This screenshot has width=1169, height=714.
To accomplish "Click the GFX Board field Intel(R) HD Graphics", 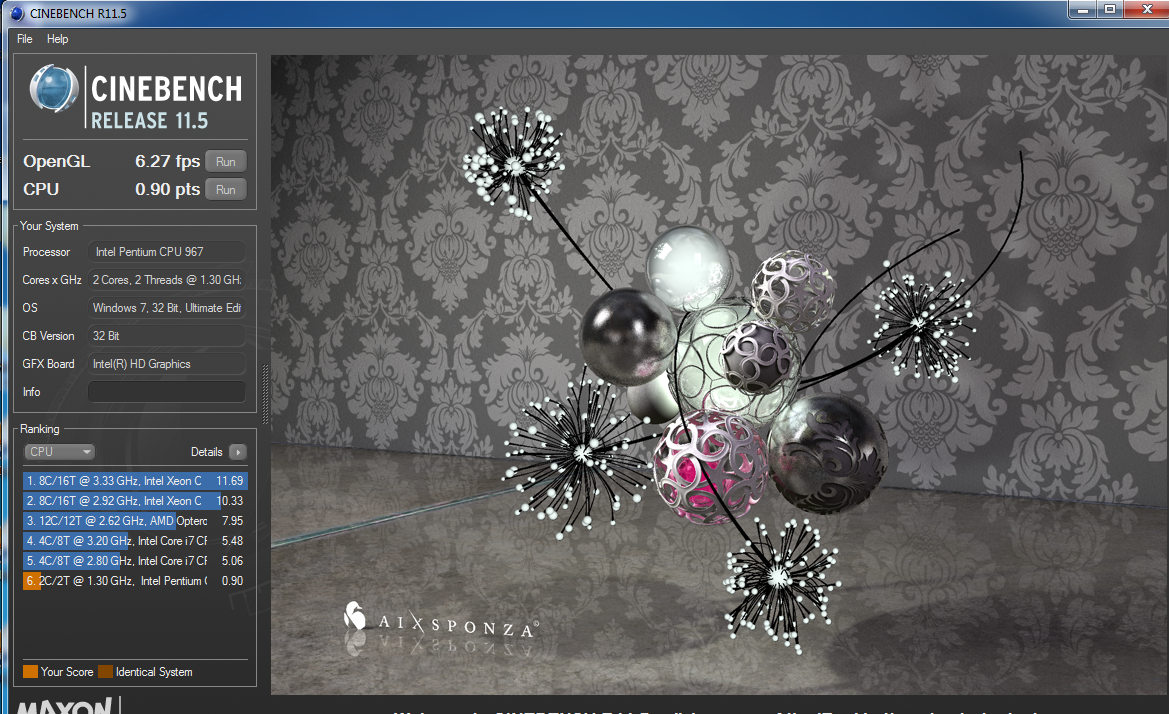I will [167, 364].
